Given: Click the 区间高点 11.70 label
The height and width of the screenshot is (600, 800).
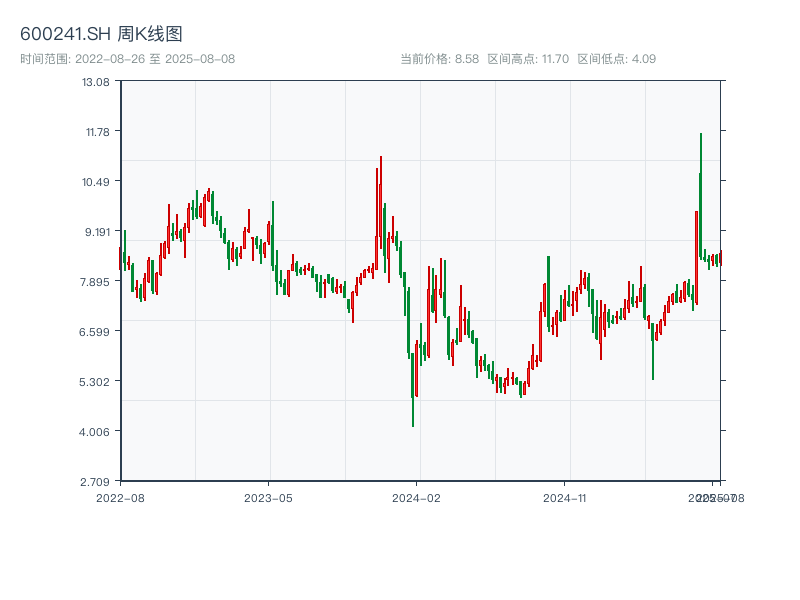Looking at the screenshot, I should pyautogui.click(x=528, y=59).
